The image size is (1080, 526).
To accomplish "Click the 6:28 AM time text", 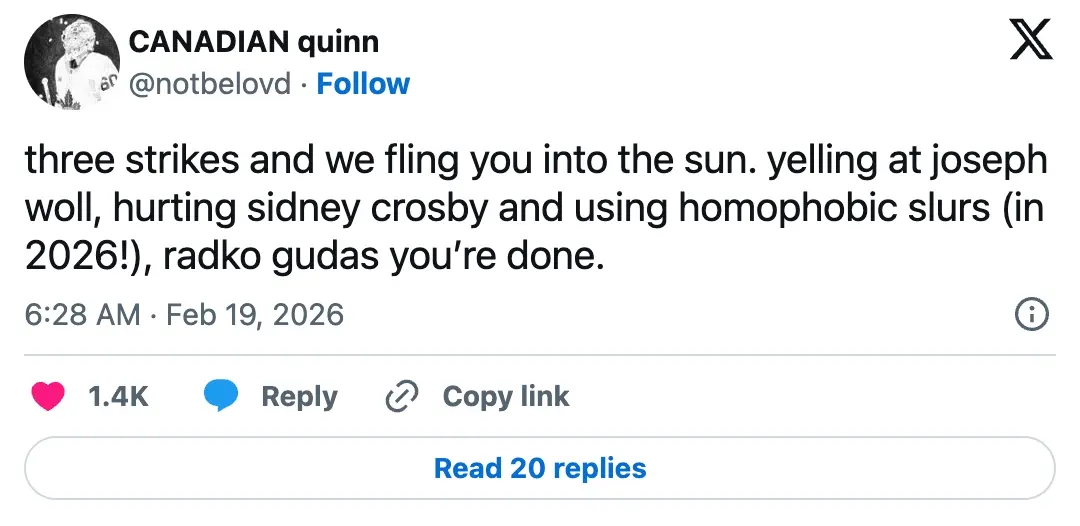I will [x=82, y=316].
